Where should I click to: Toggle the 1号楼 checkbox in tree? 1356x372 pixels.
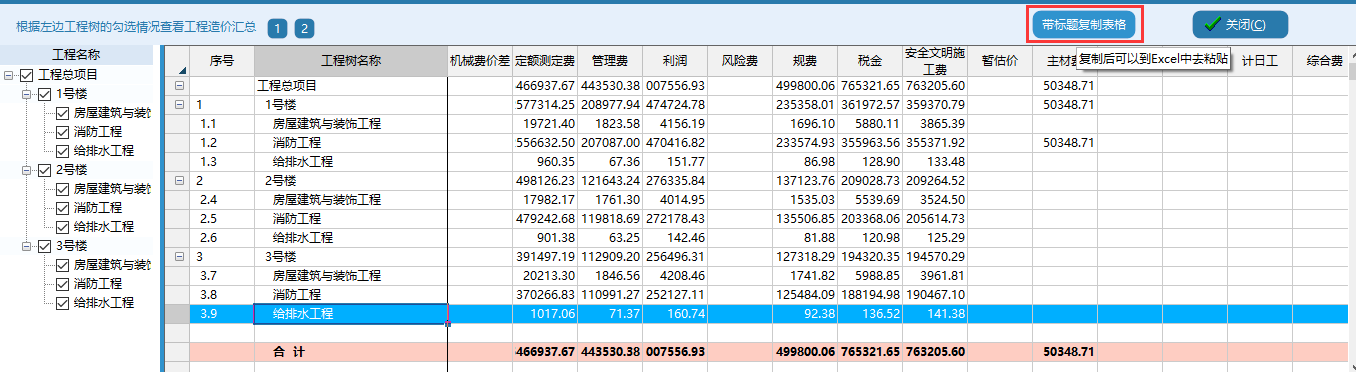coord(43,94)
